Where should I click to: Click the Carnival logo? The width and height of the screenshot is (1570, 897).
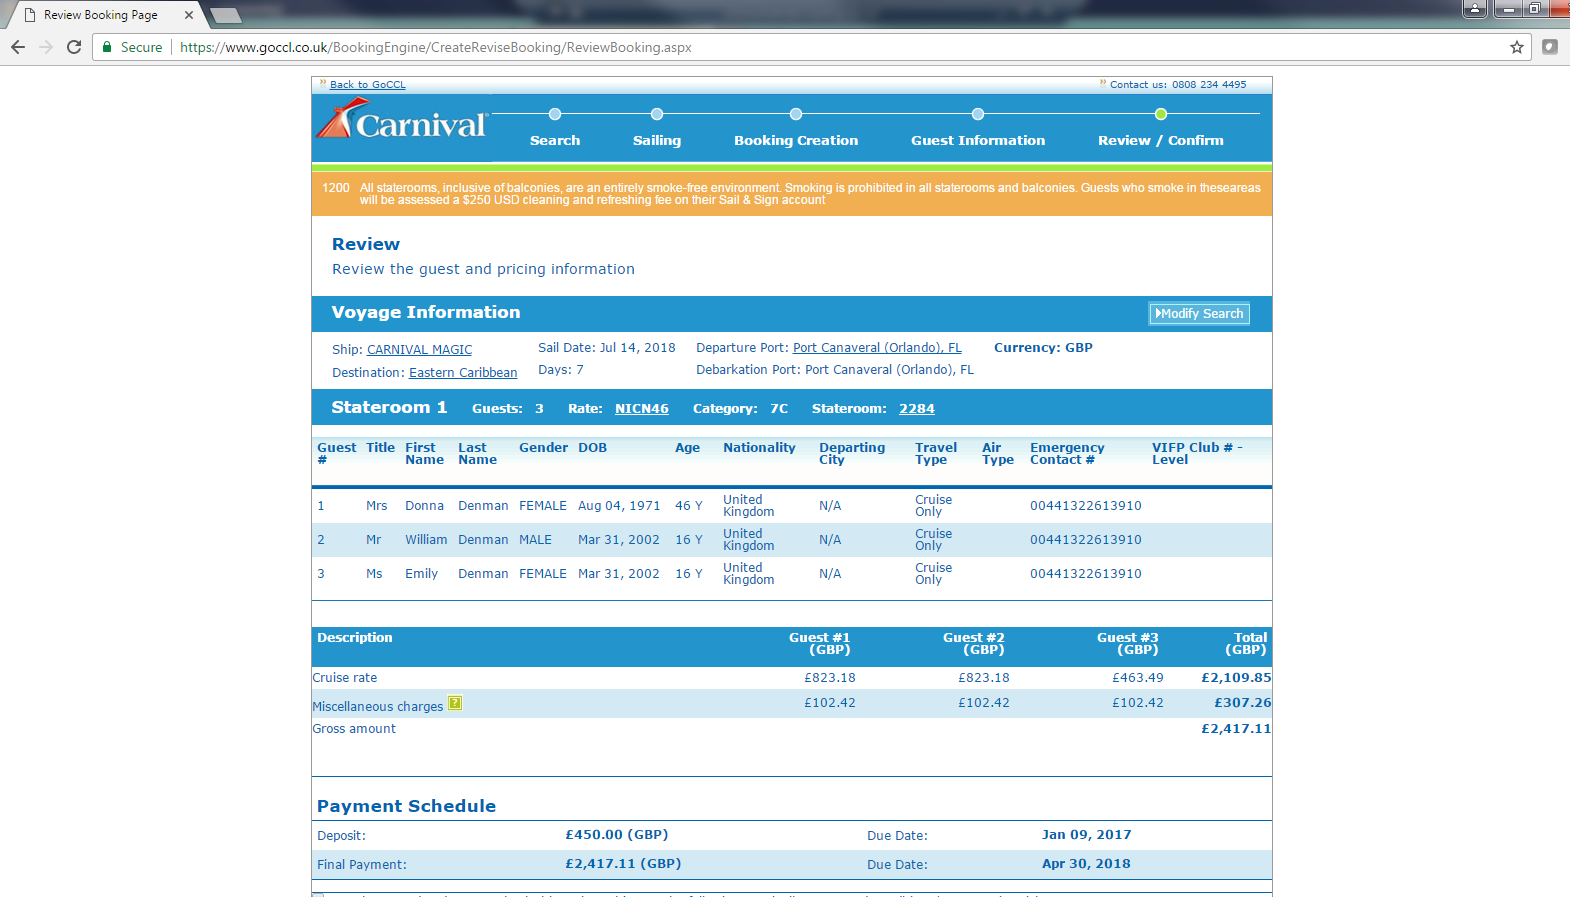[402, 120]
